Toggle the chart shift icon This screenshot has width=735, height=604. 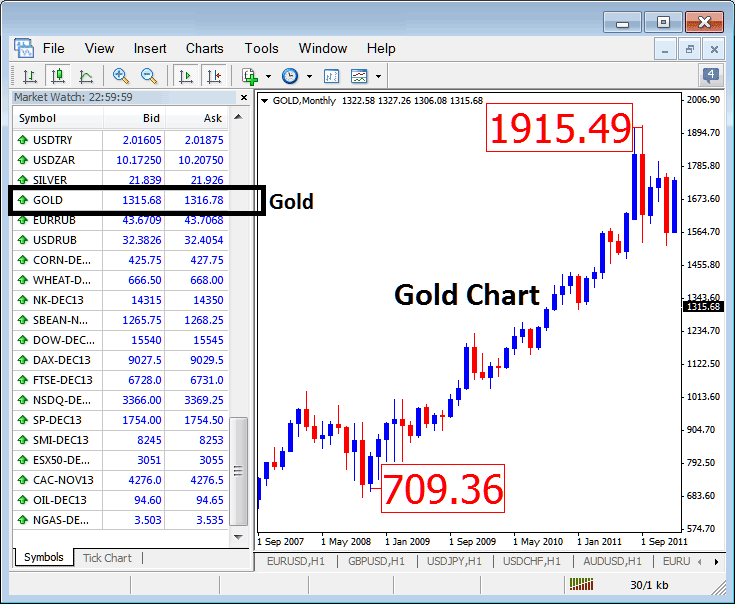pyautogui.click(x=214, y=76)
